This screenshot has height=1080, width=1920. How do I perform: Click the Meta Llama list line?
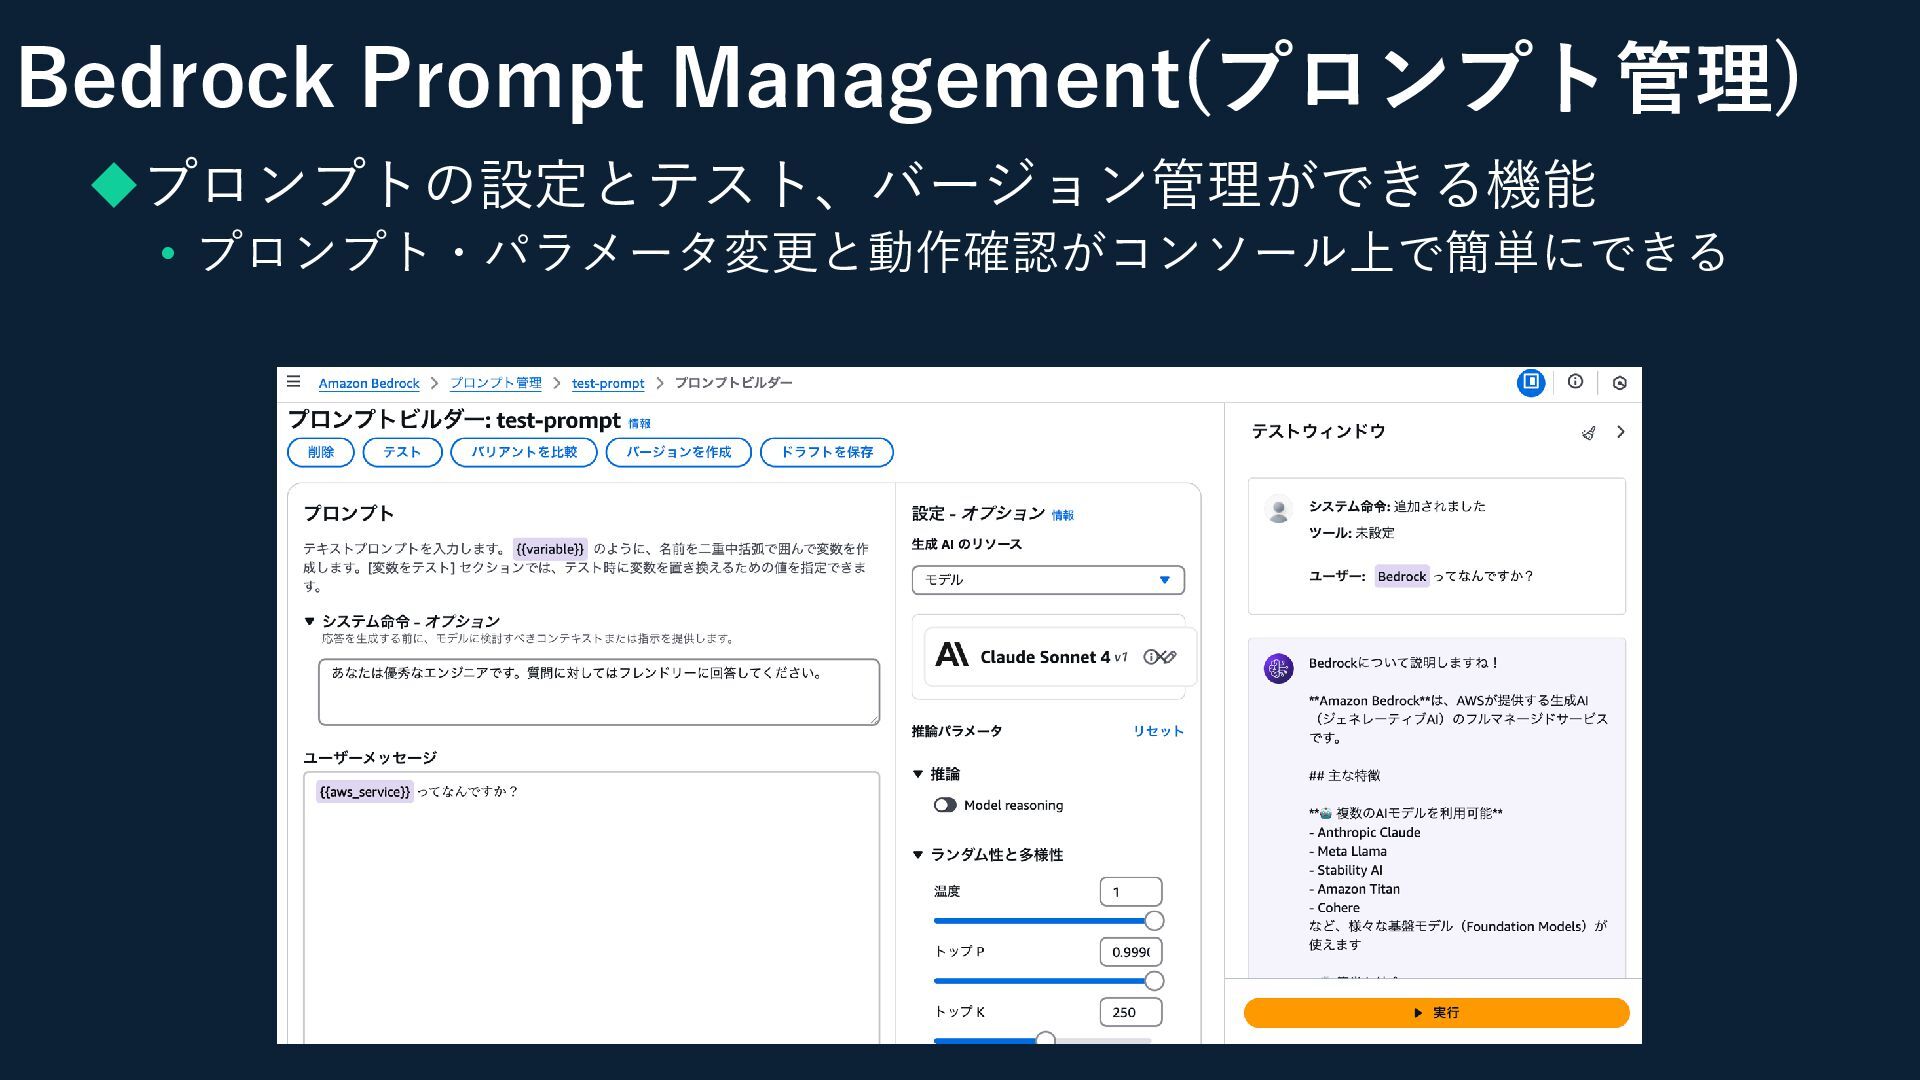(1347, 851)
